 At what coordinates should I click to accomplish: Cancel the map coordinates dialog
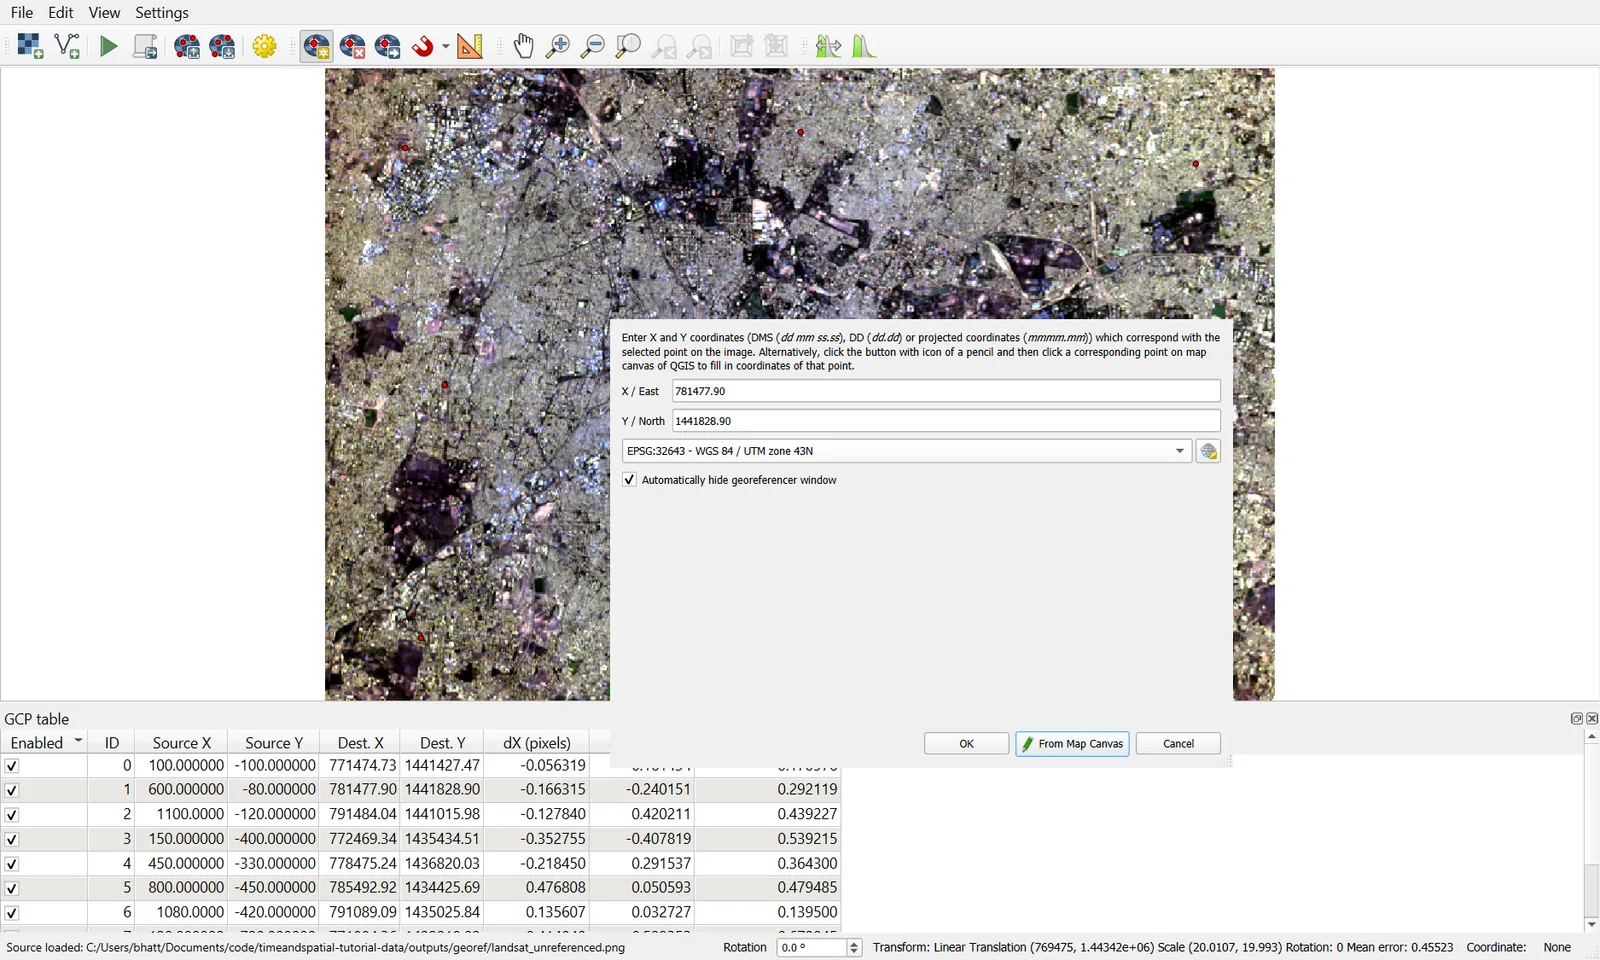[1178, 744]
